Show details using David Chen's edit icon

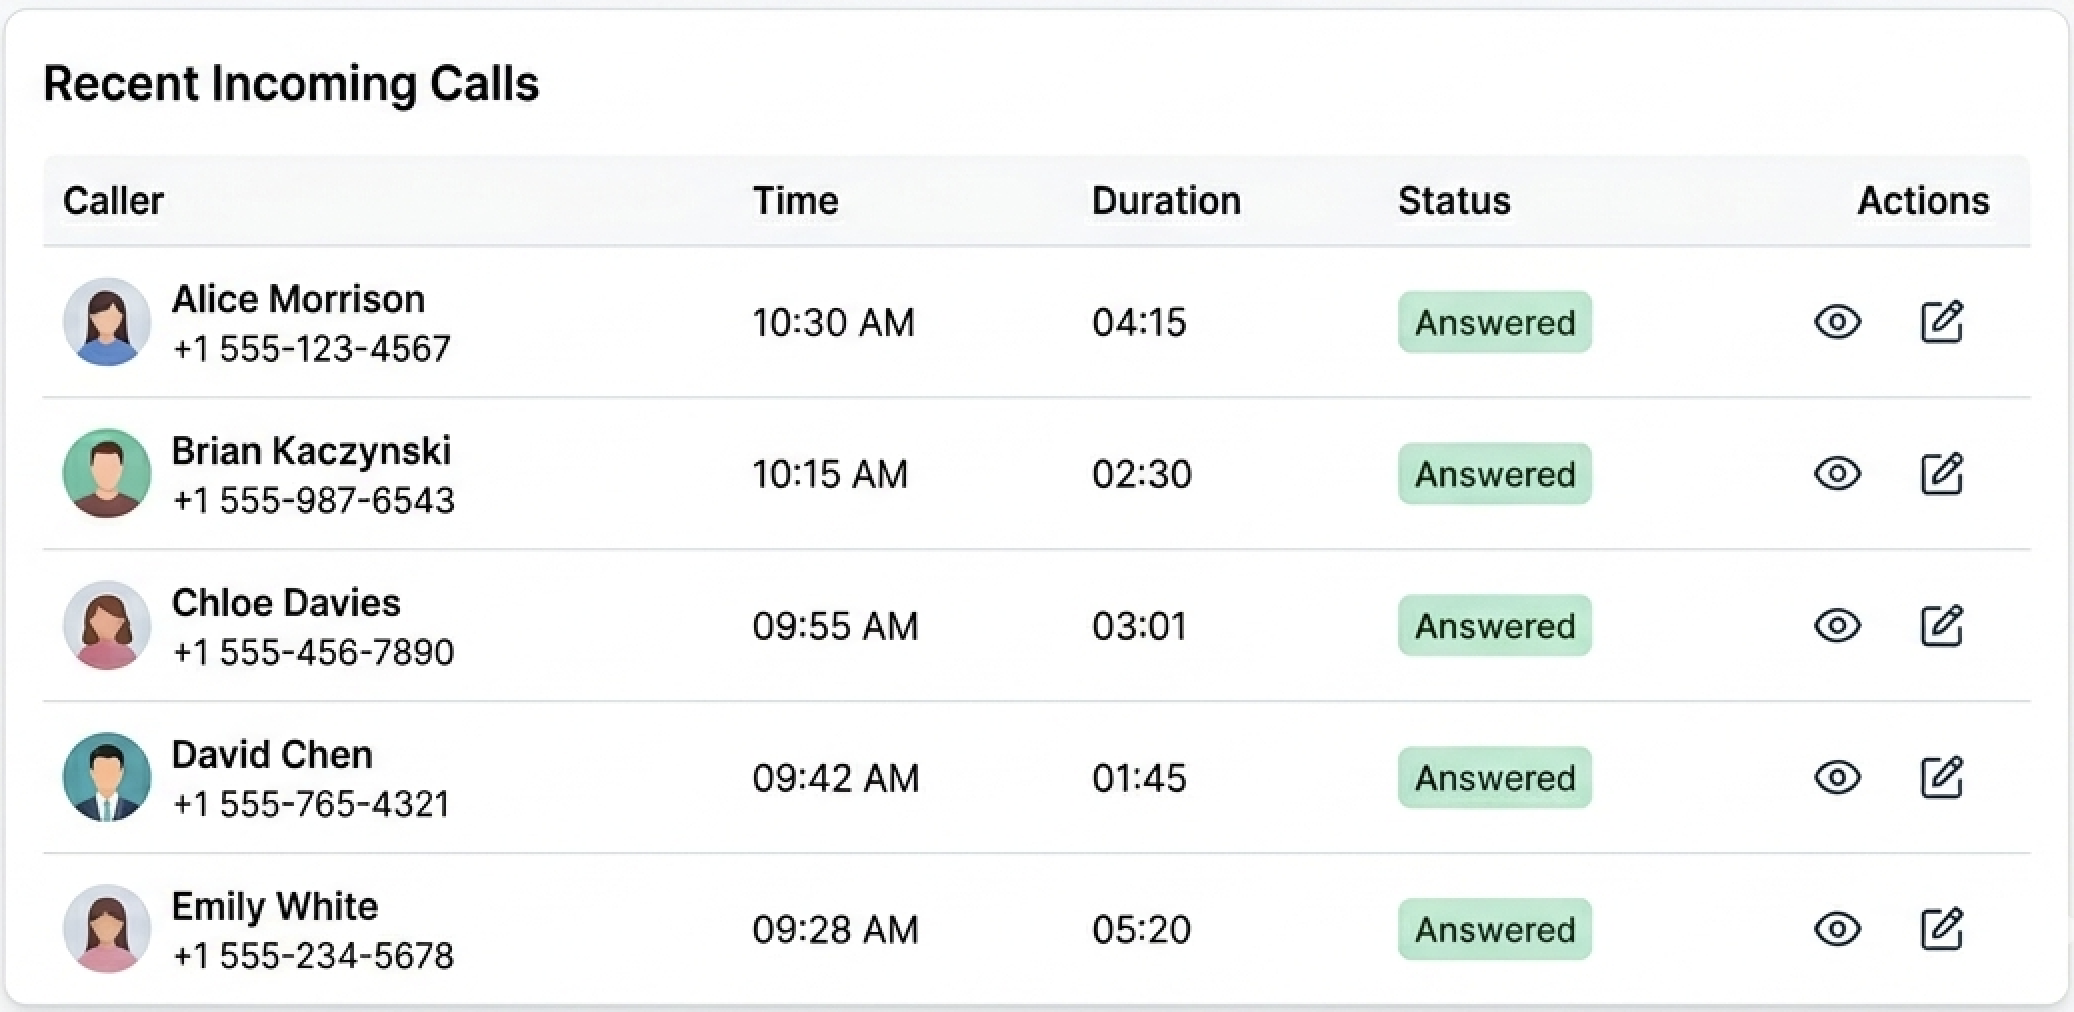pos(1944,778)
